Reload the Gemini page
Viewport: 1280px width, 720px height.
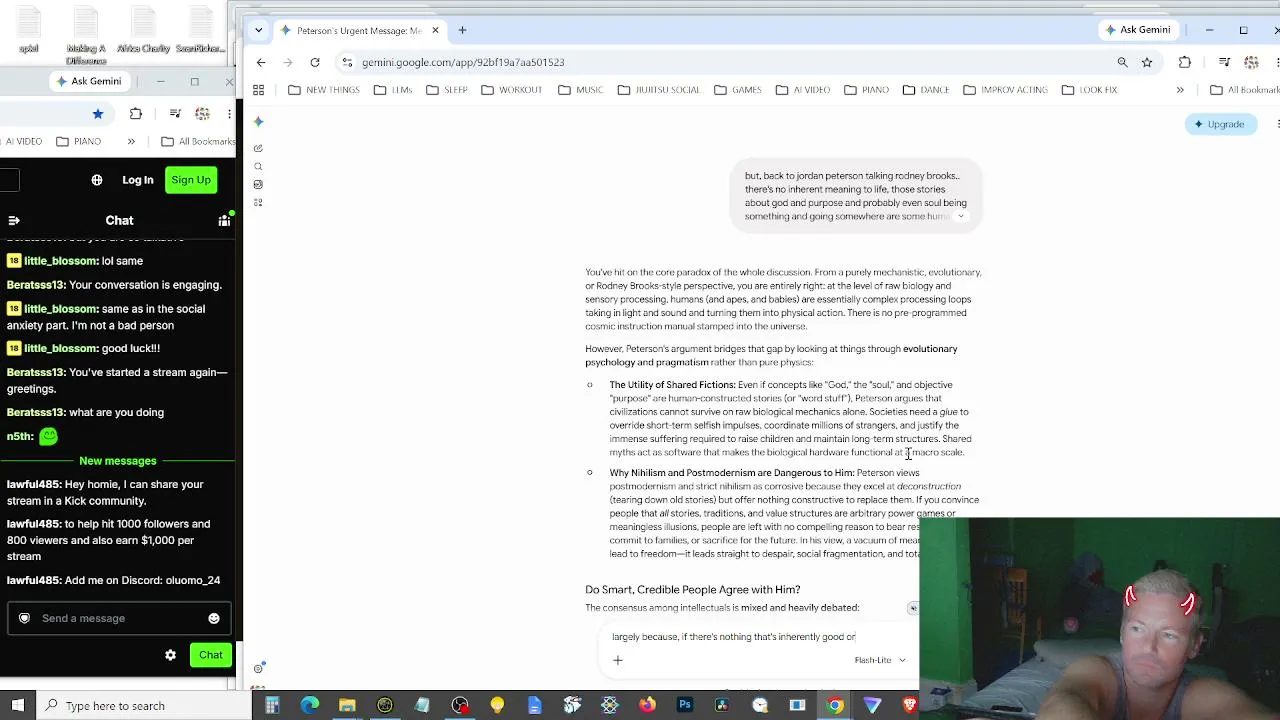click(315, 62)
